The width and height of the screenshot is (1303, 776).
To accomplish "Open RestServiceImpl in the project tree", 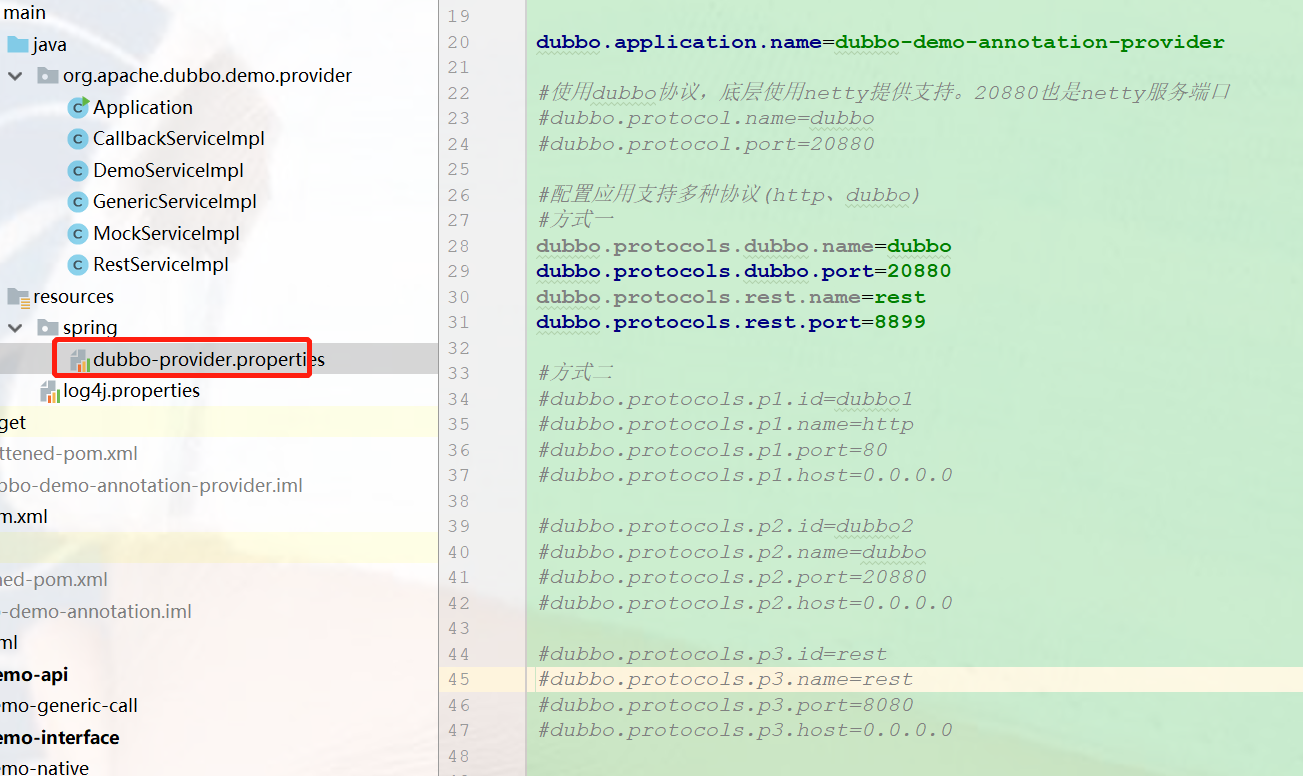I will coord(161,265).
